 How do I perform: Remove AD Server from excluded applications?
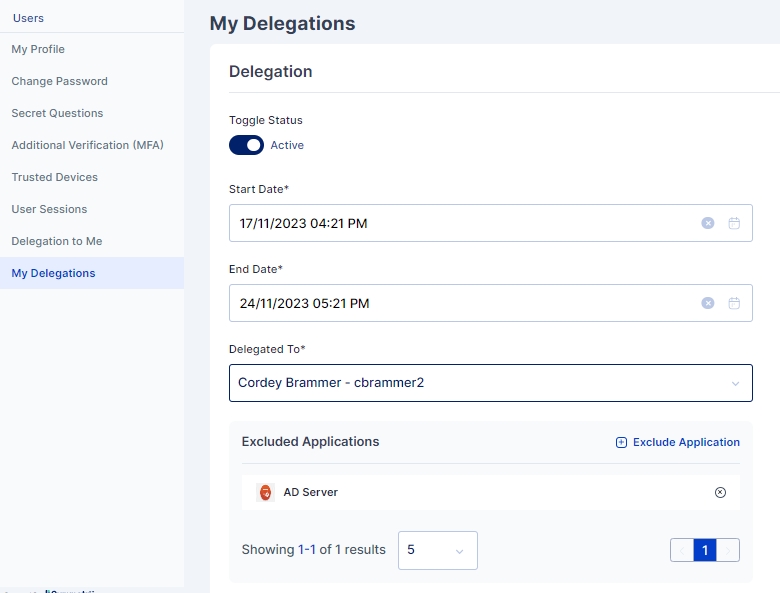point(720,492)
